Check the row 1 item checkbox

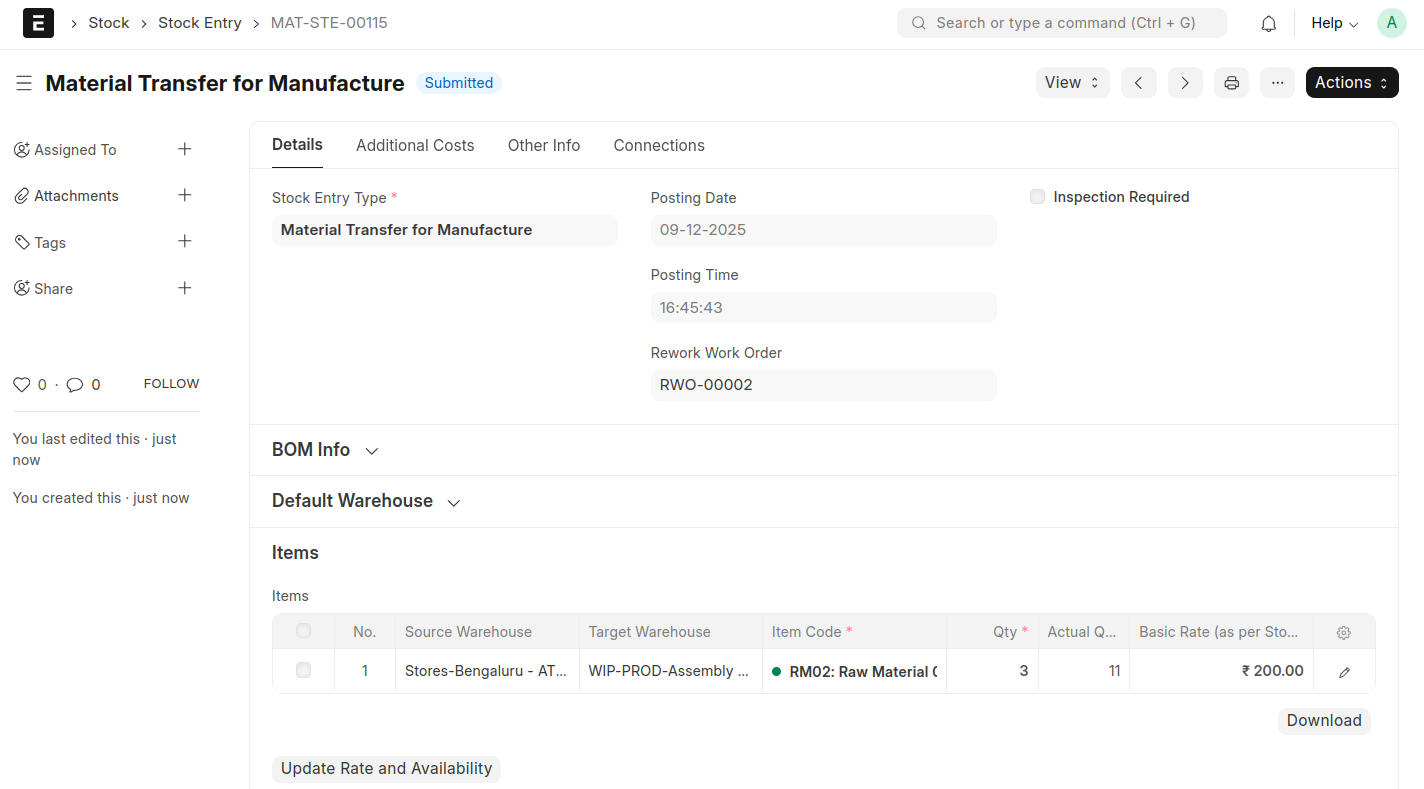[303, 670]
